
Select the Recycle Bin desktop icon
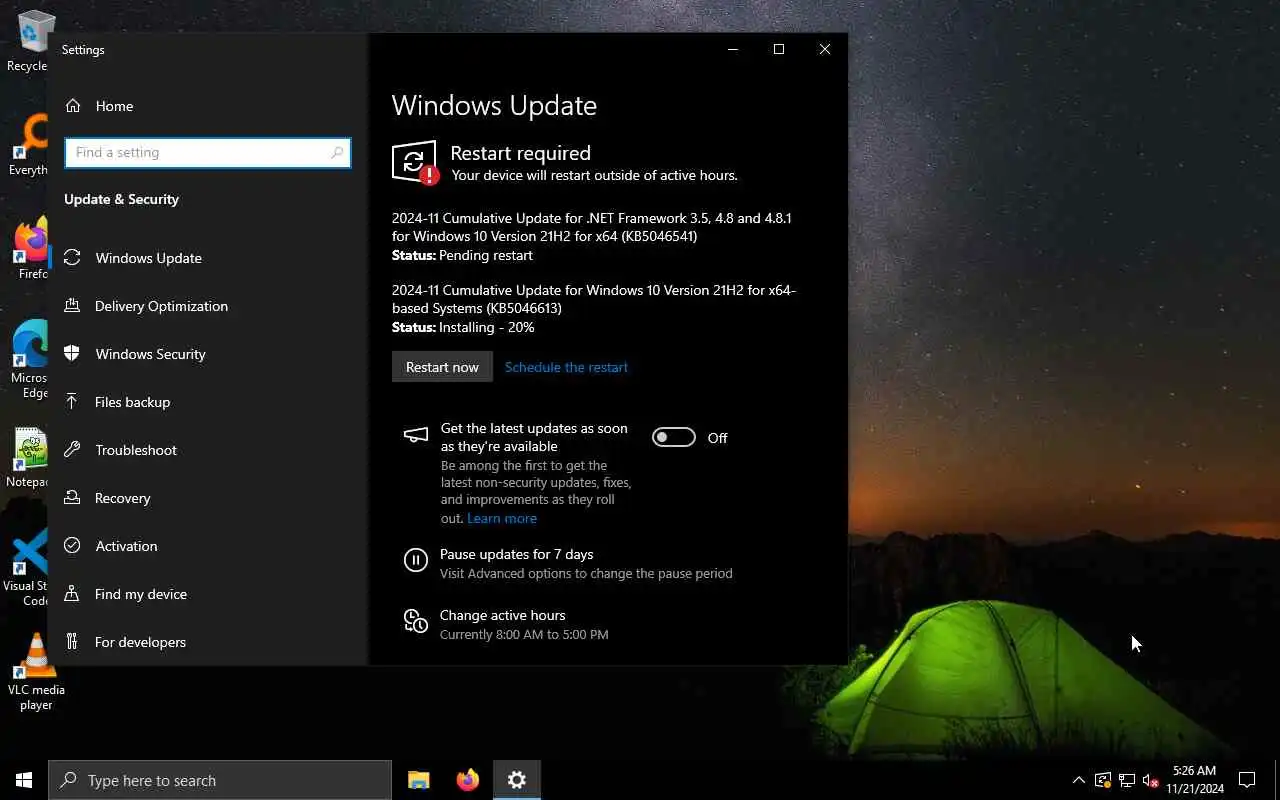28,42
